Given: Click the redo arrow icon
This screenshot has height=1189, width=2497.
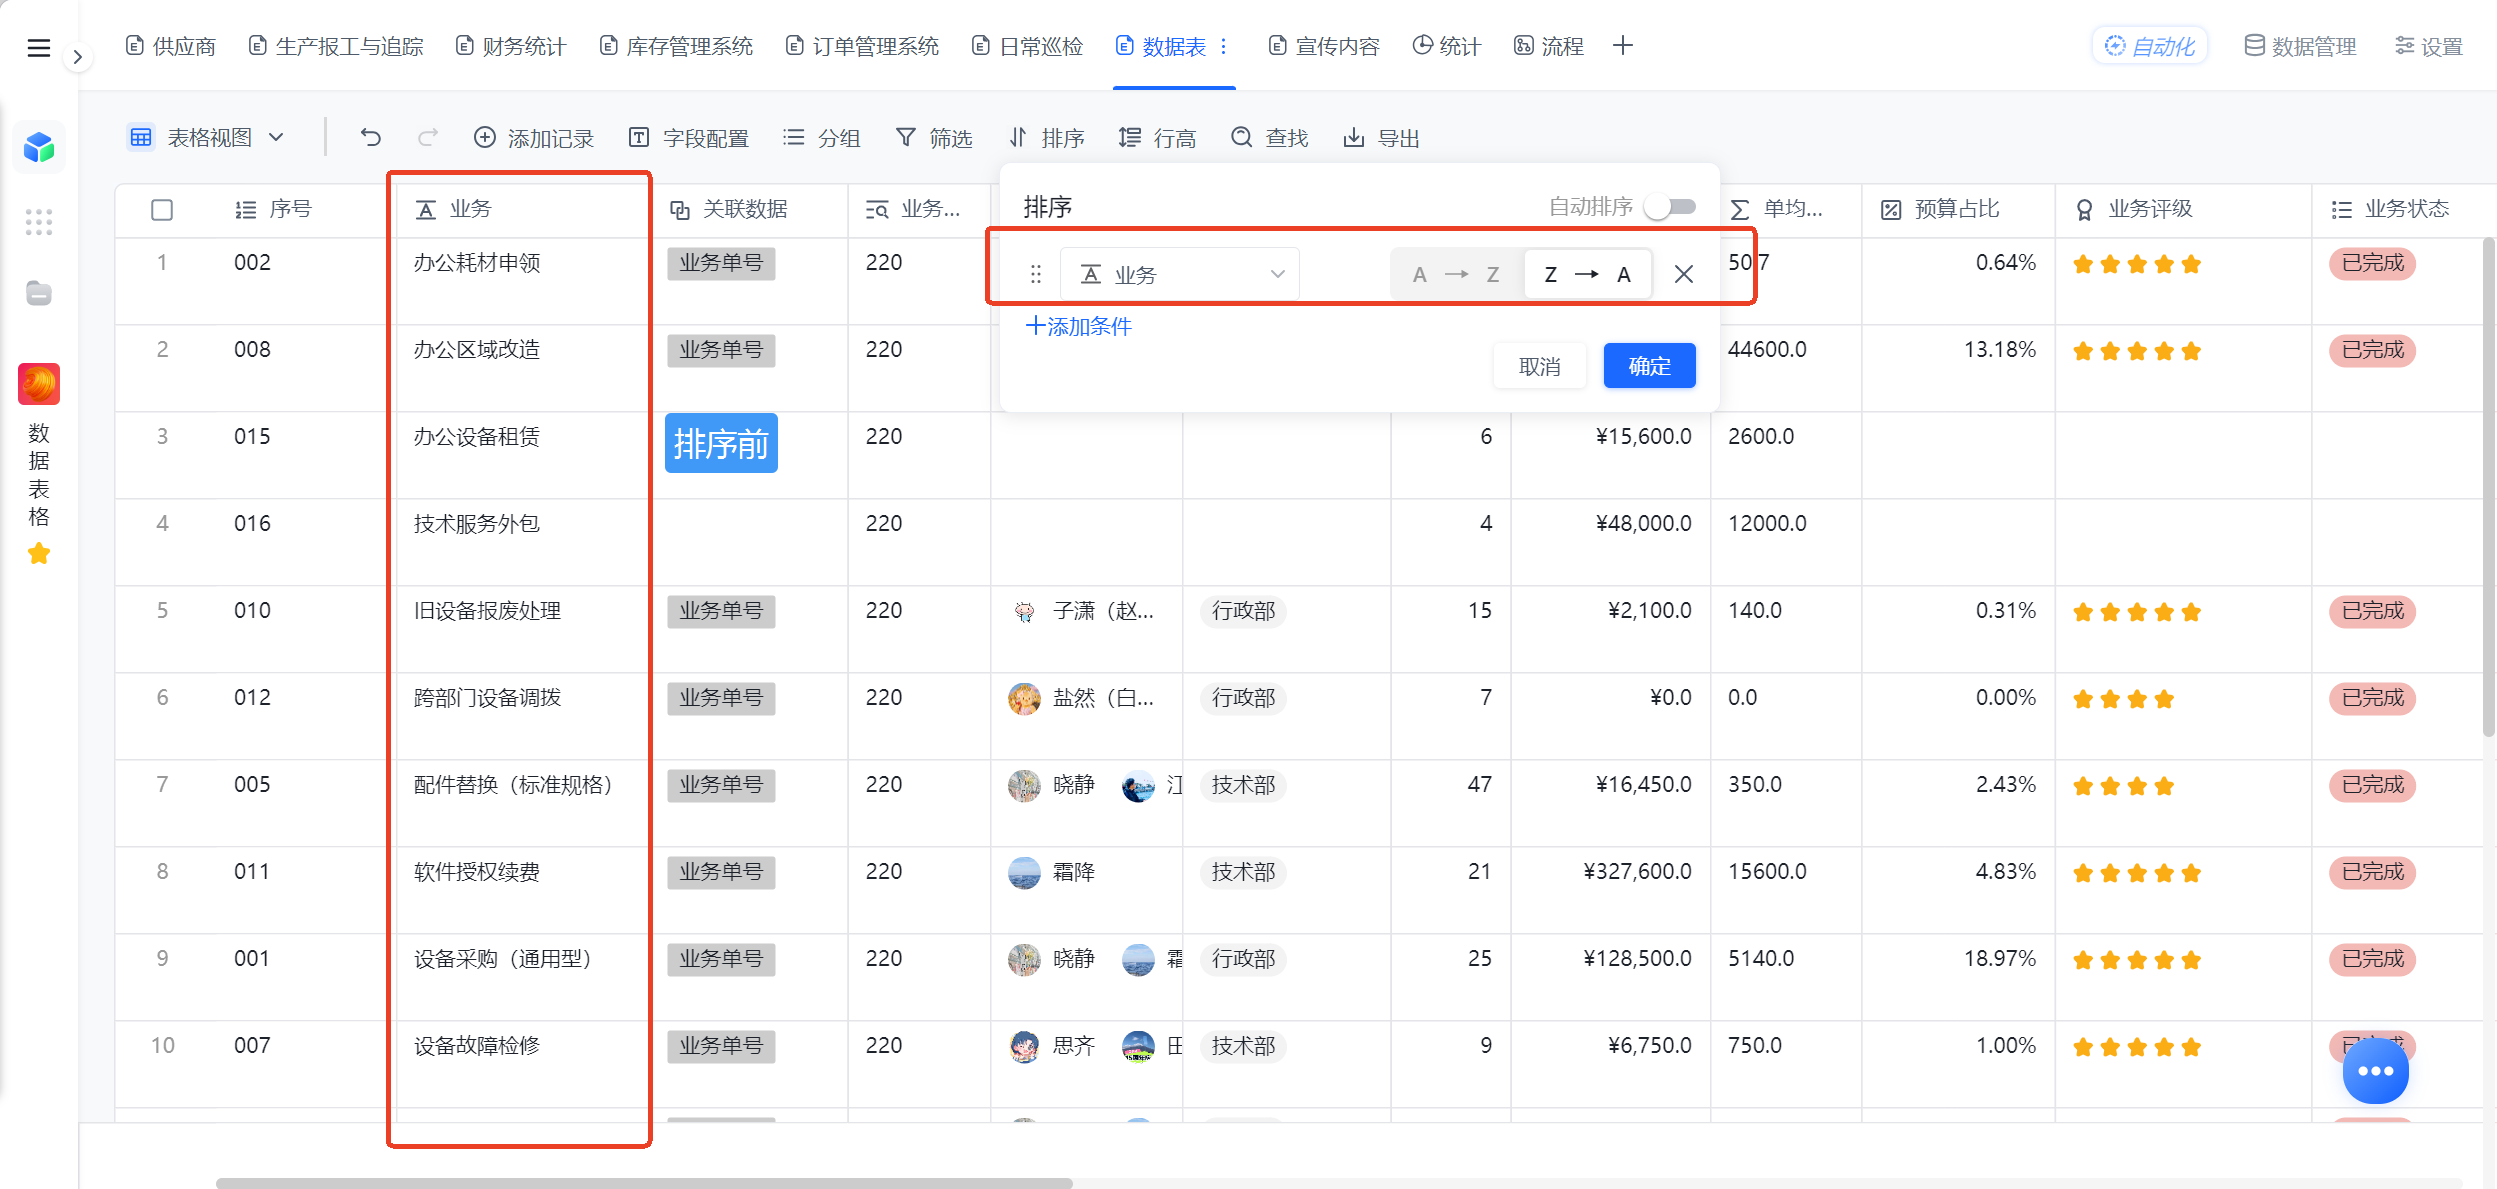Looking at the screenshot, I should click(x=428, y=137).
